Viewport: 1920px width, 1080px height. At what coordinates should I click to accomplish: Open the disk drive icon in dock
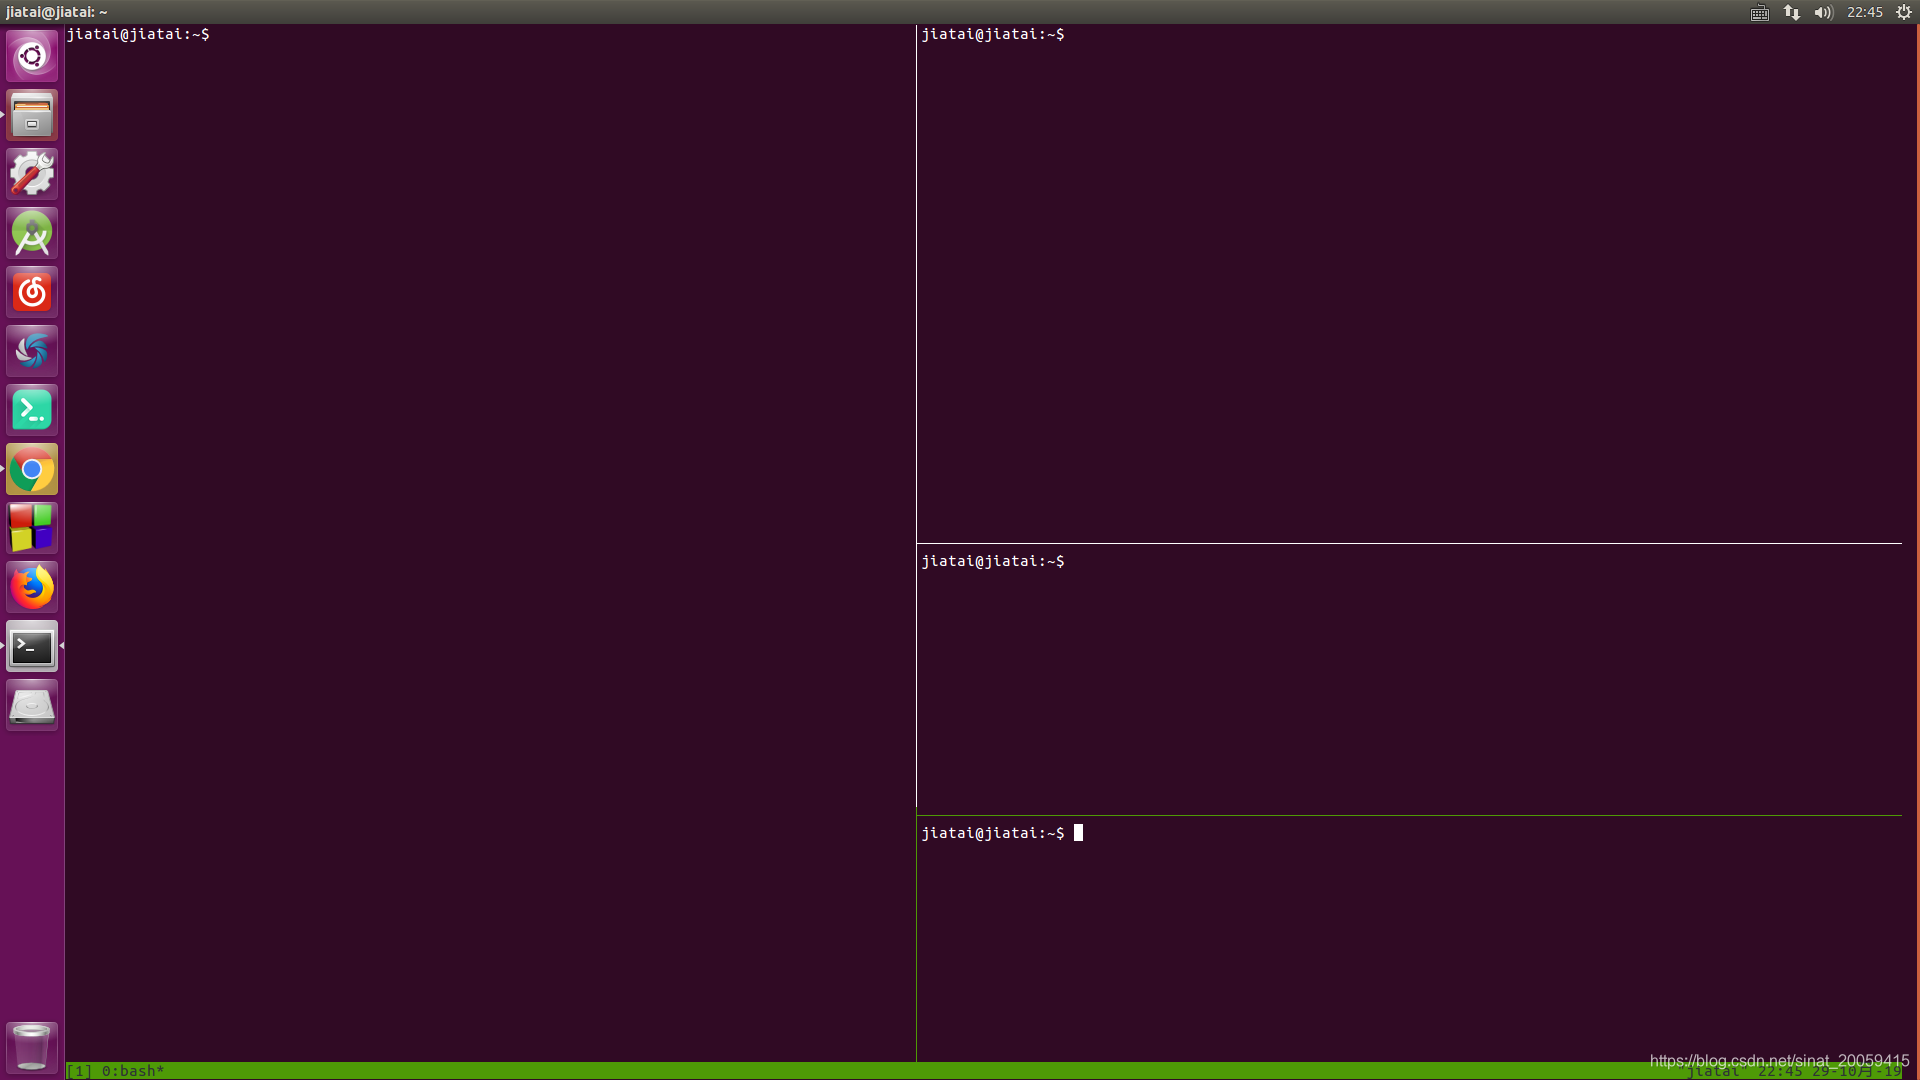[32, 706]
